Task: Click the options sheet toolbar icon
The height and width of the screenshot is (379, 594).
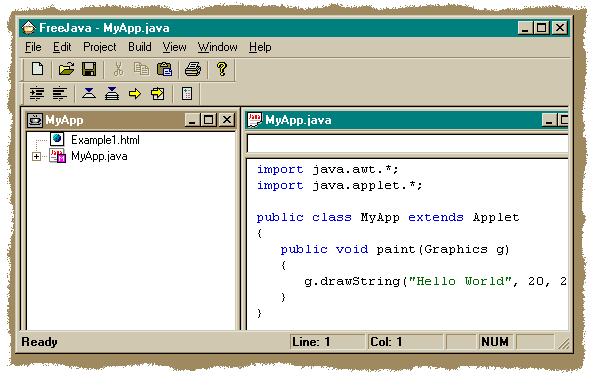Action: point(187,93)
